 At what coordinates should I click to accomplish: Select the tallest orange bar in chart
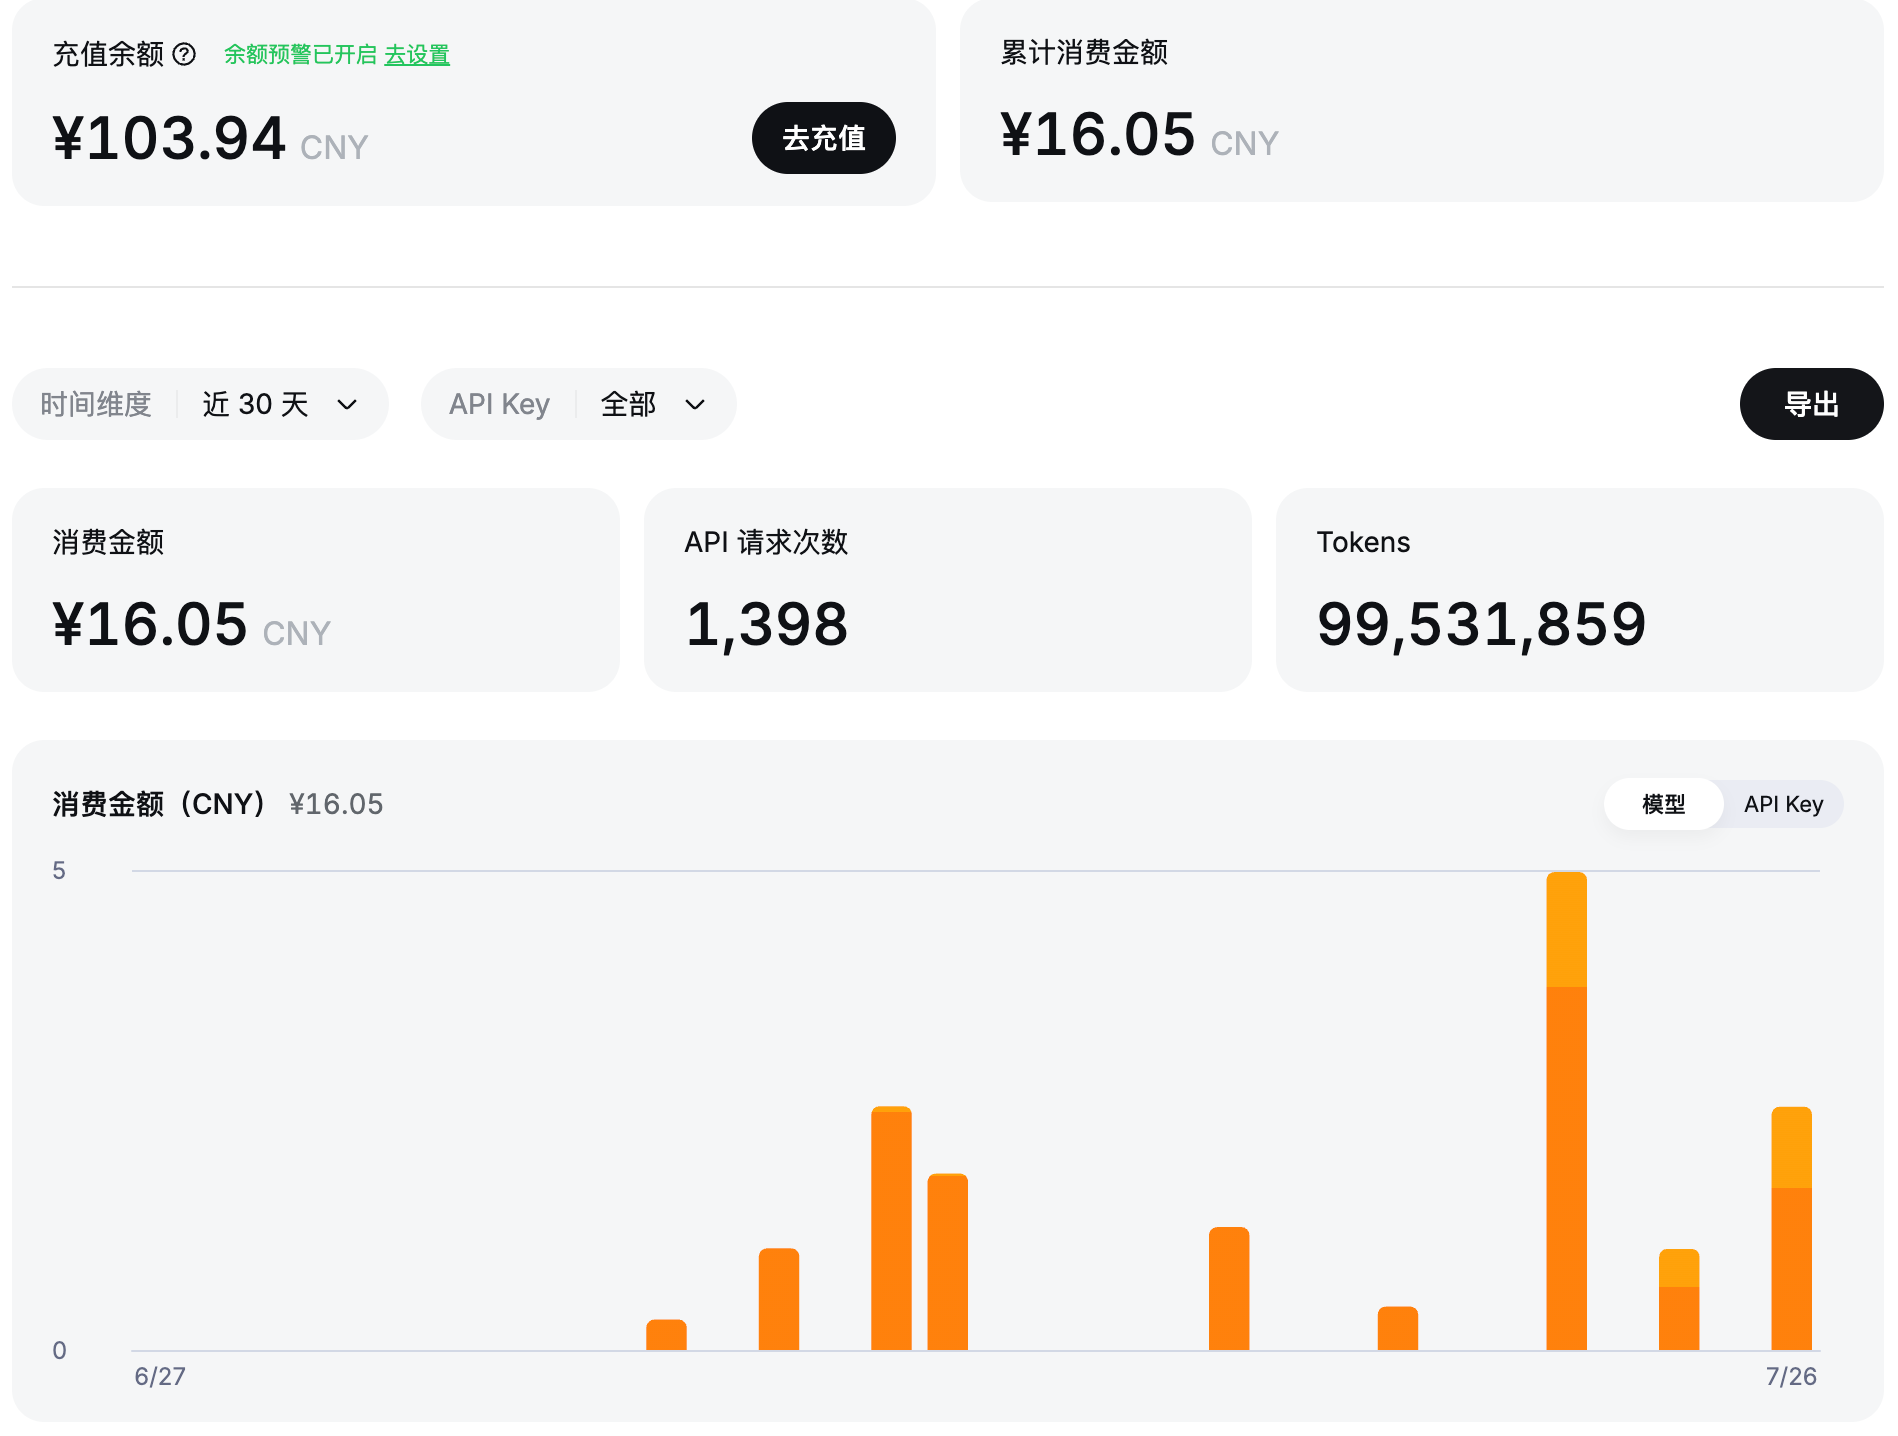click(1566, 1111)
